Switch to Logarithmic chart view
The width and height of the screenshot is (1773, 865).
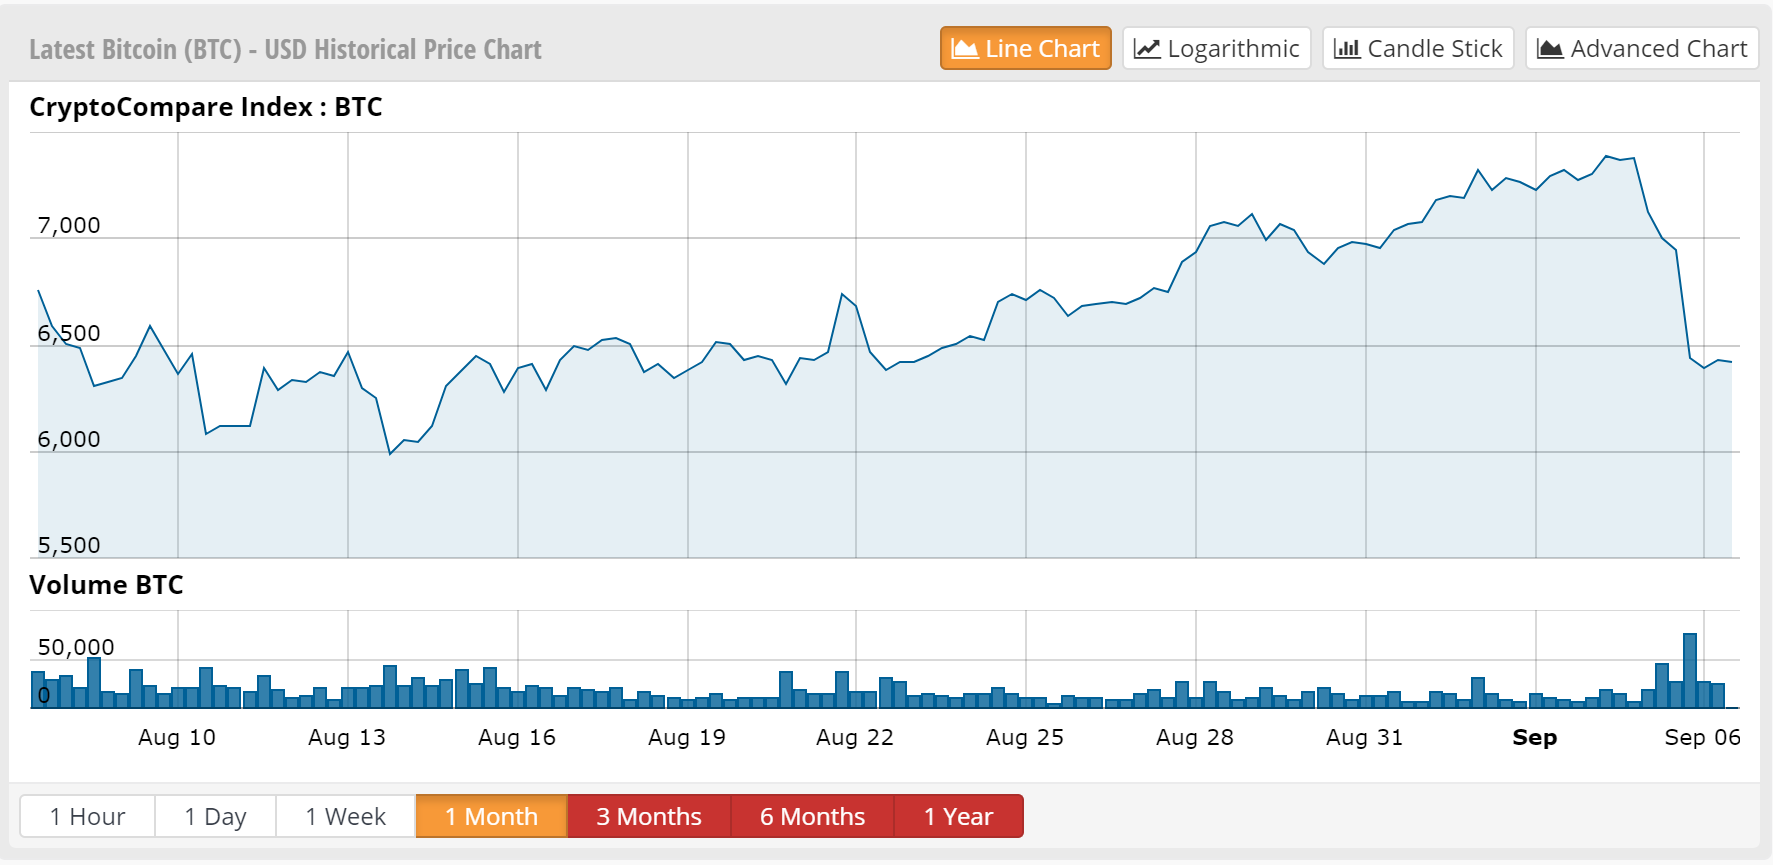pyautogui.click(x=1216, y=49)
